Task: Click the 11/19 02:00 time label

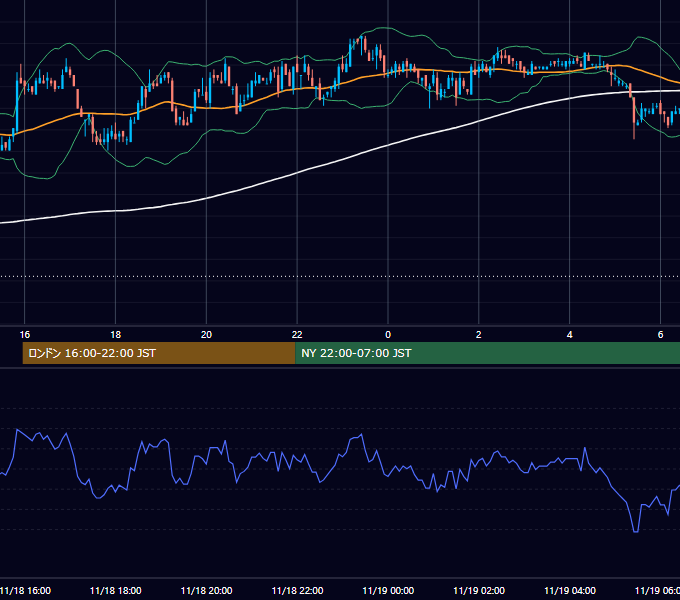Action: pyautogui.click(x=479, y=590)
